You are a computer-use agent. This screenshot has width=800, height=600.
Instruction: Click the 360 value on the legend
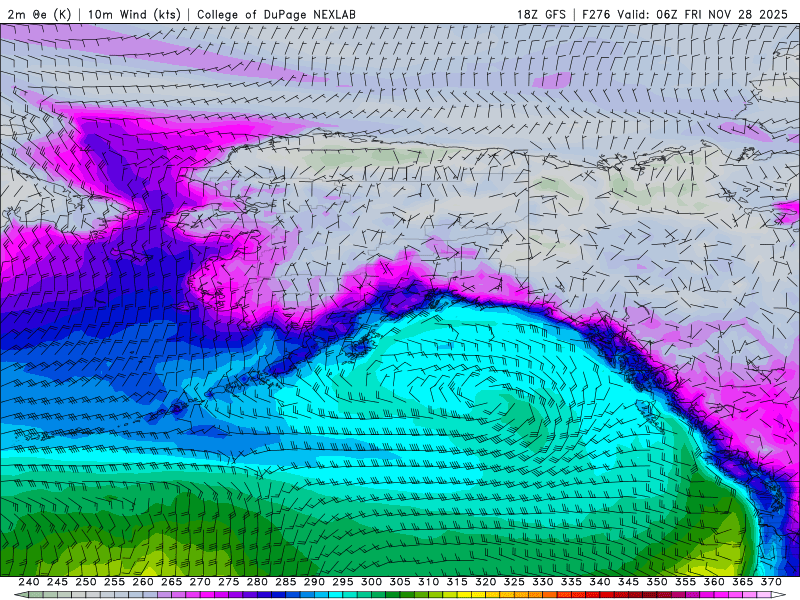click(714, 582)
